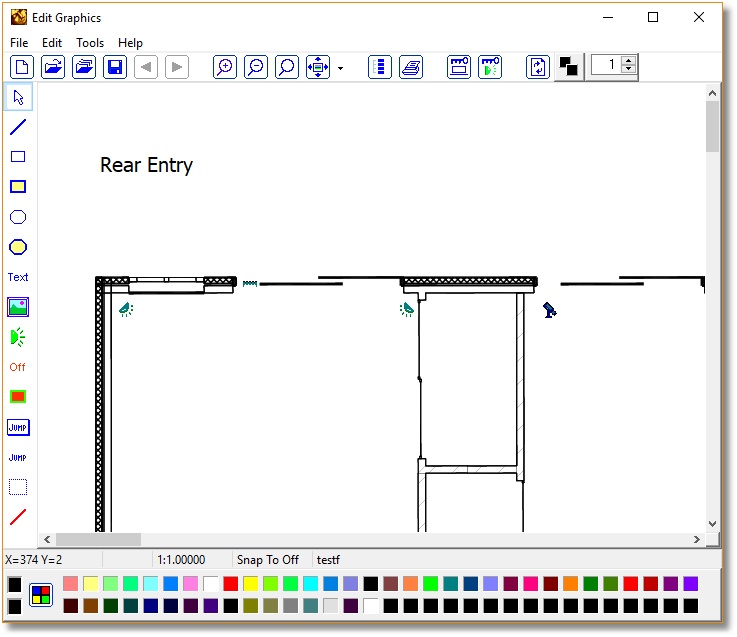Viewport: 737px width, 637px height.
Task: Pick the Text tool
Action: 18,277
